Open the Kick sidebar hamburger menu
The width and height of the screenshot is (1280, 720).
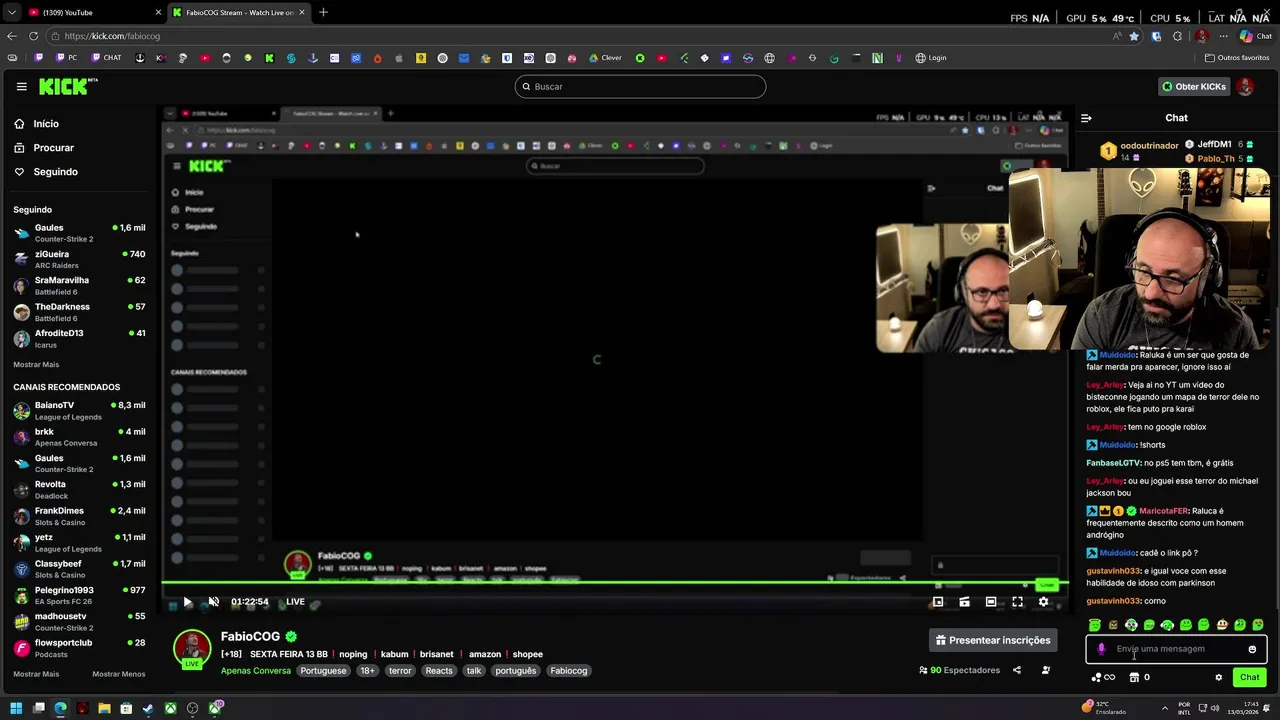21,87
